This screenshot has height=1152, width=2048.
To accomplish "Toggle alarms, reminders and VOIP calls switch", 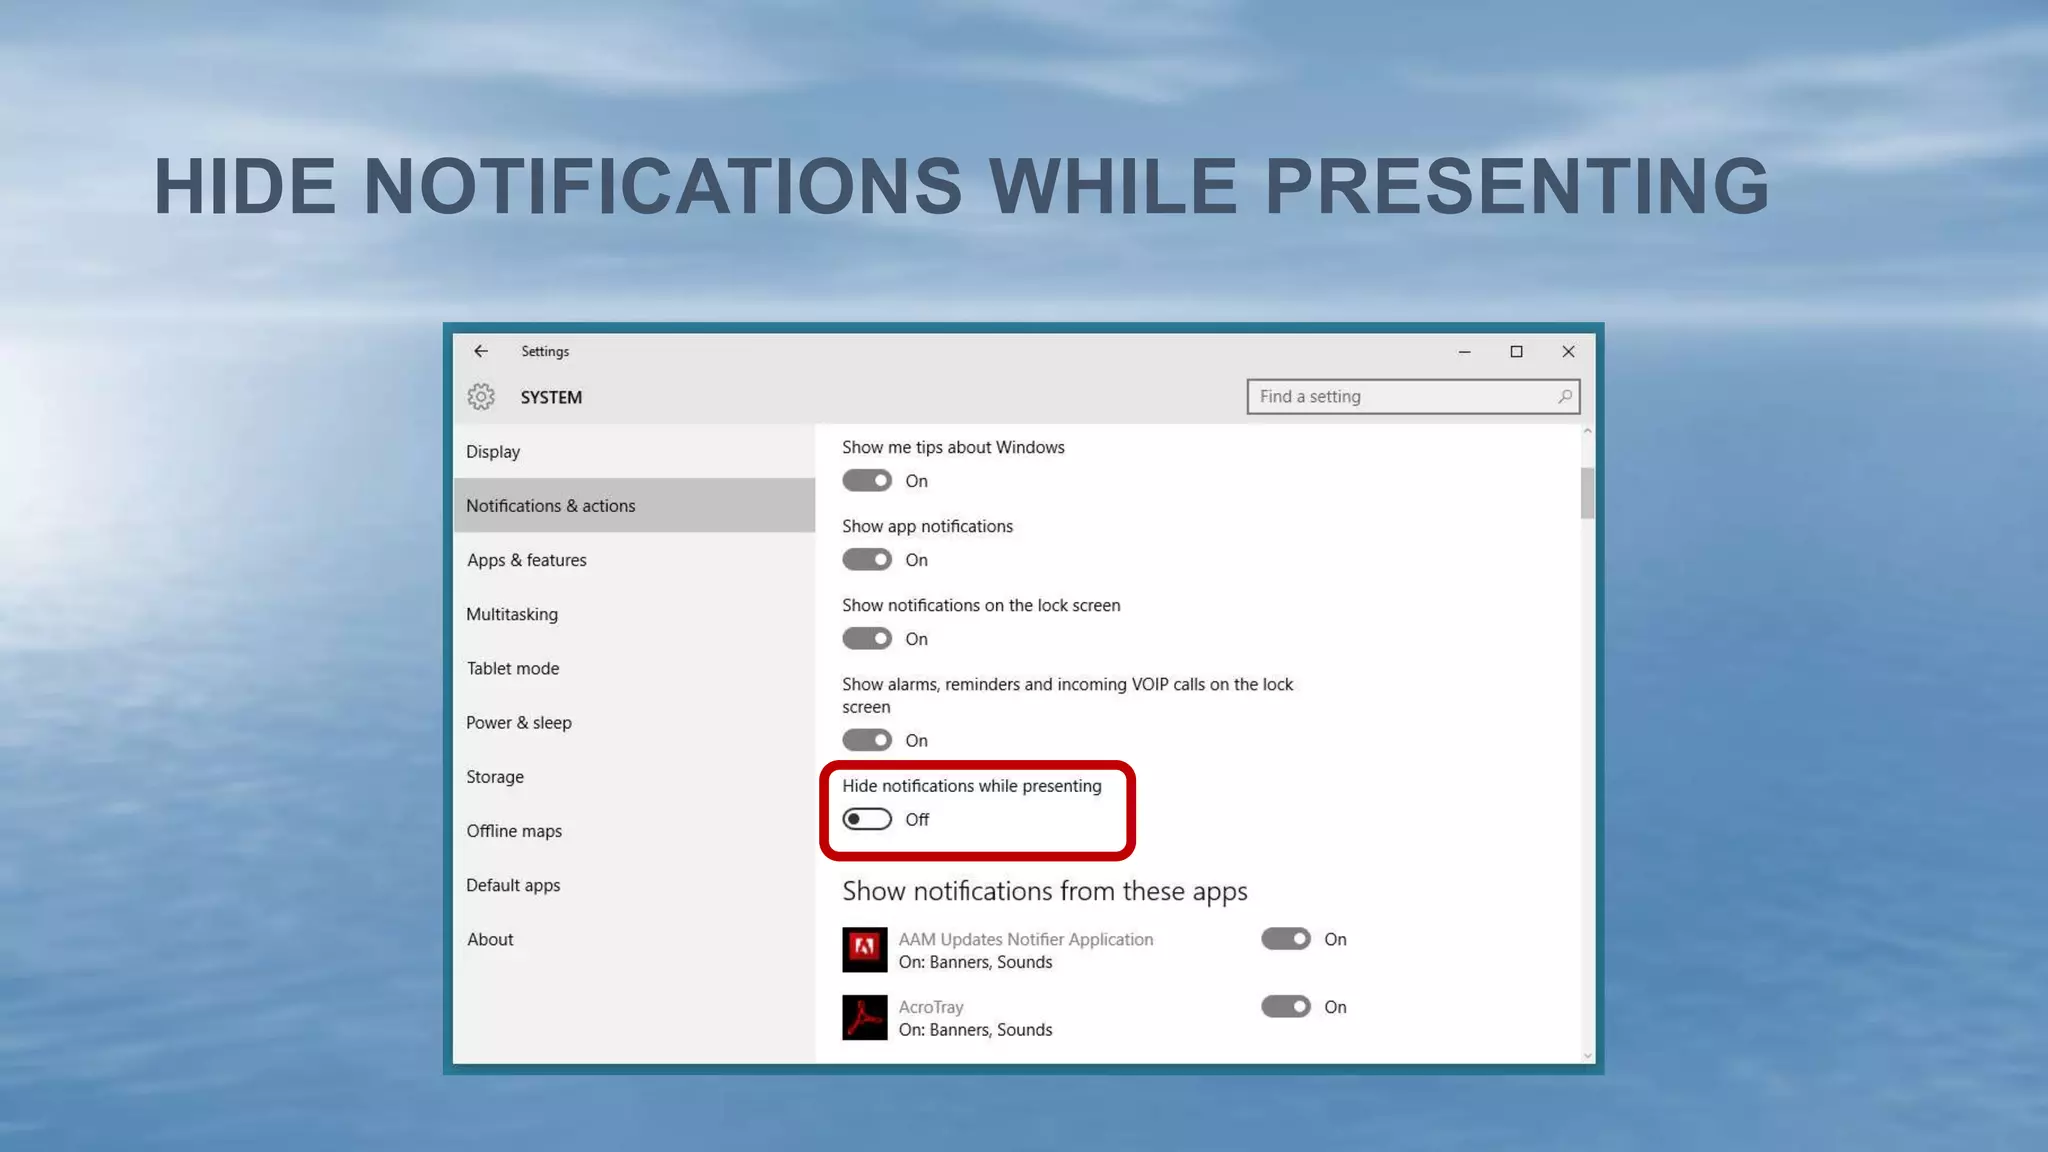I will pyautogui.click(x=867, y=740).
